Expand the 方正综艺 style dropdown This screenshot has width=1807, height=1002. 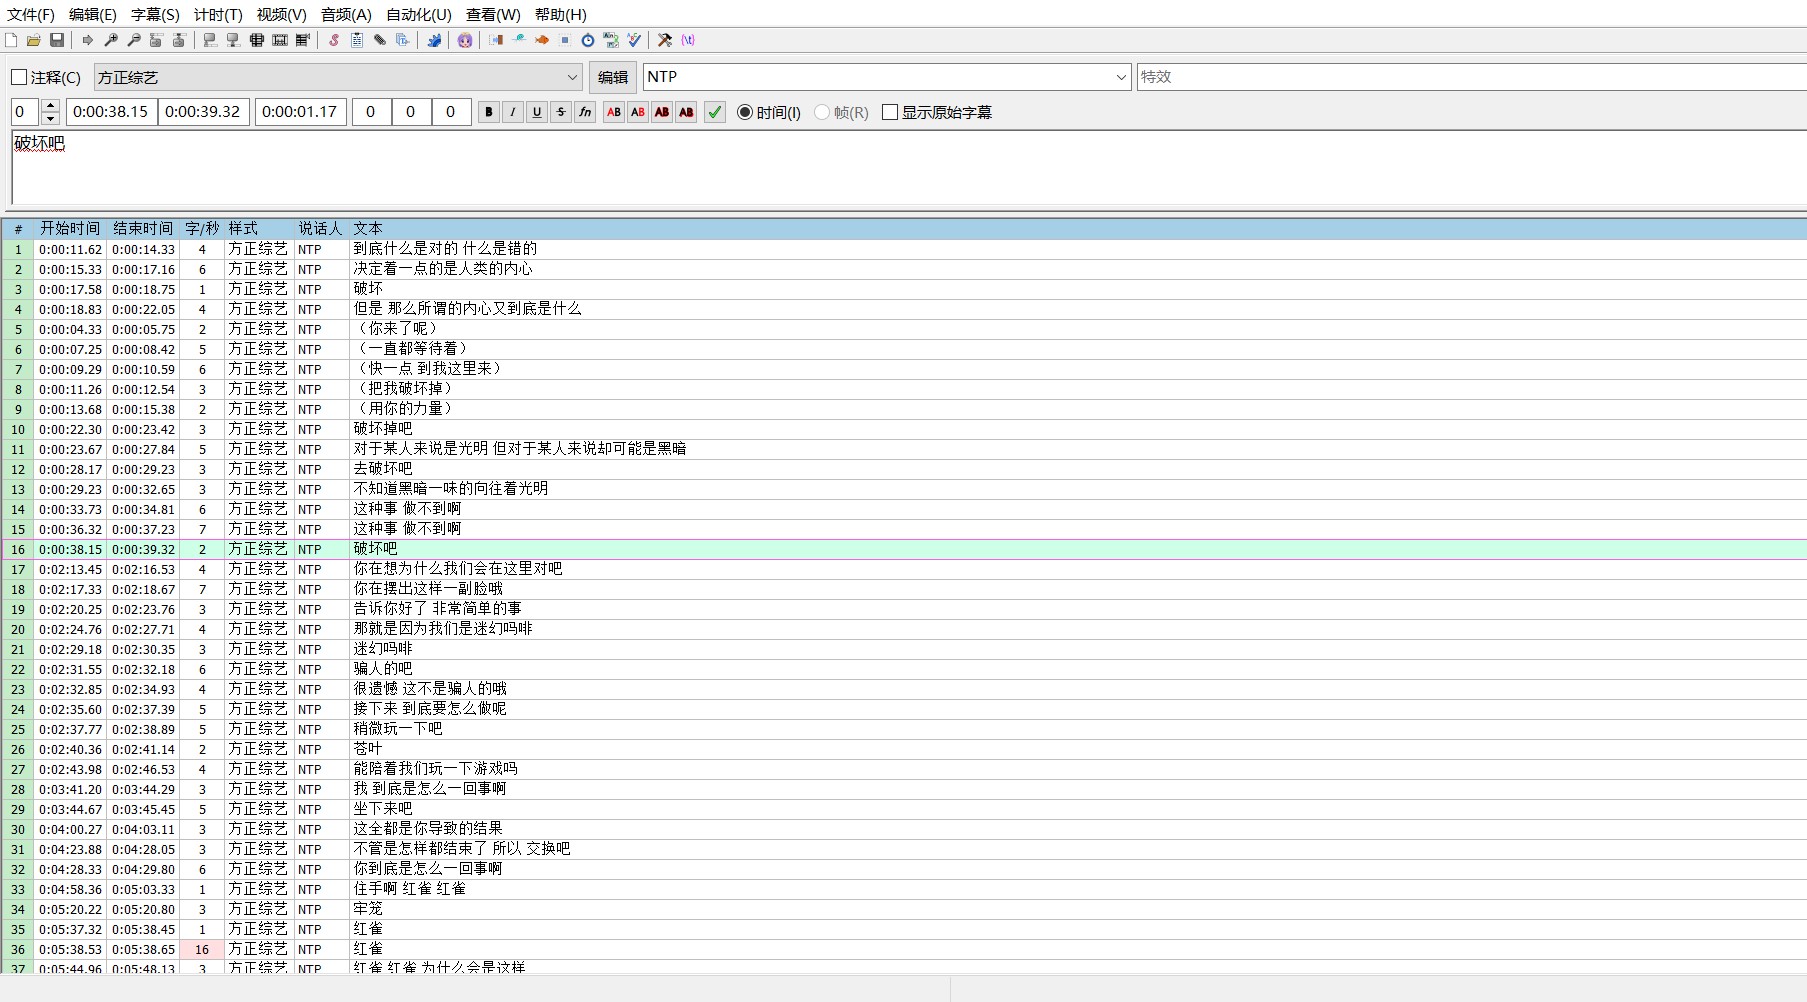(x=572, y=77)
